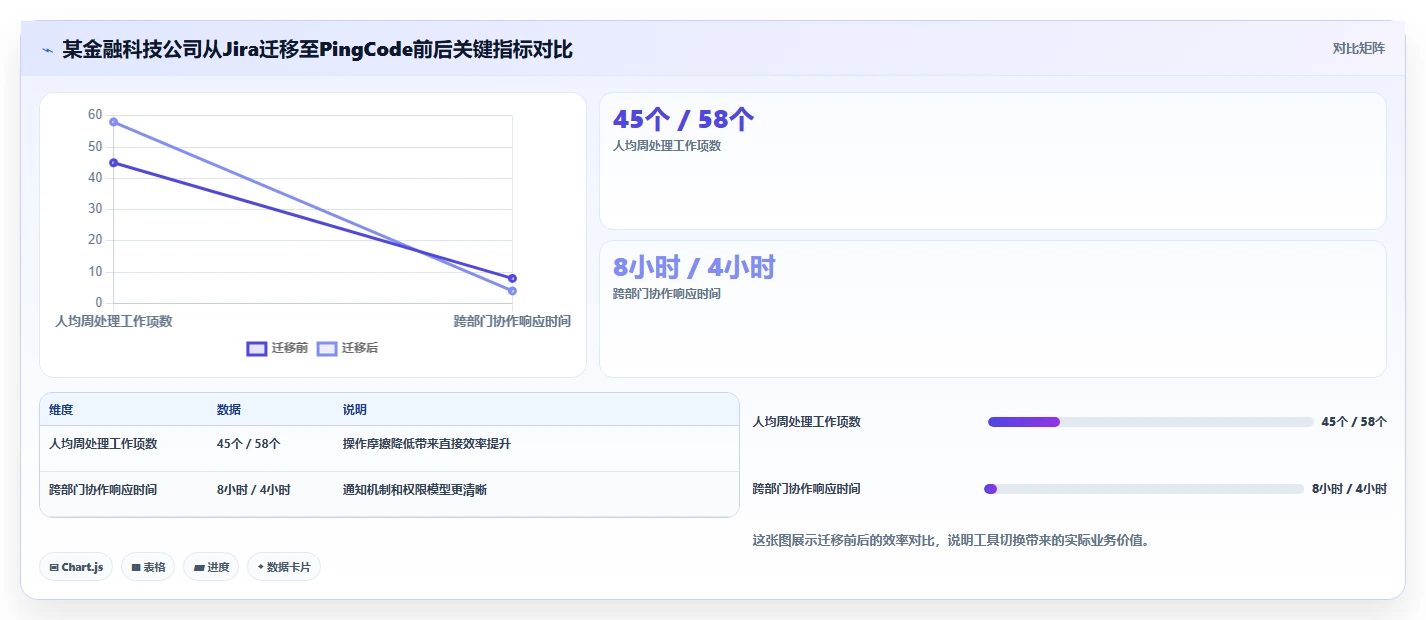Click the 说明 table column header
Image resolution: width=1426 pixels, height=620 pixels.
[x=355, y=410]
